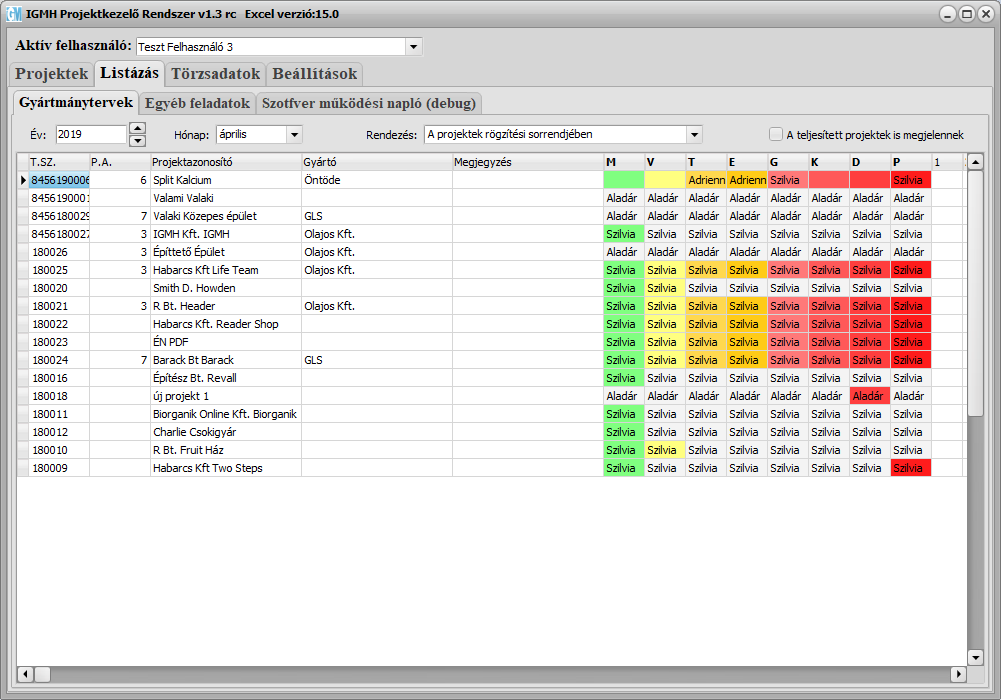Open Szotfver működési napló (debug) tab
Image resolution: width=1001 pixels, height=700 pixels.
point(368,103)
